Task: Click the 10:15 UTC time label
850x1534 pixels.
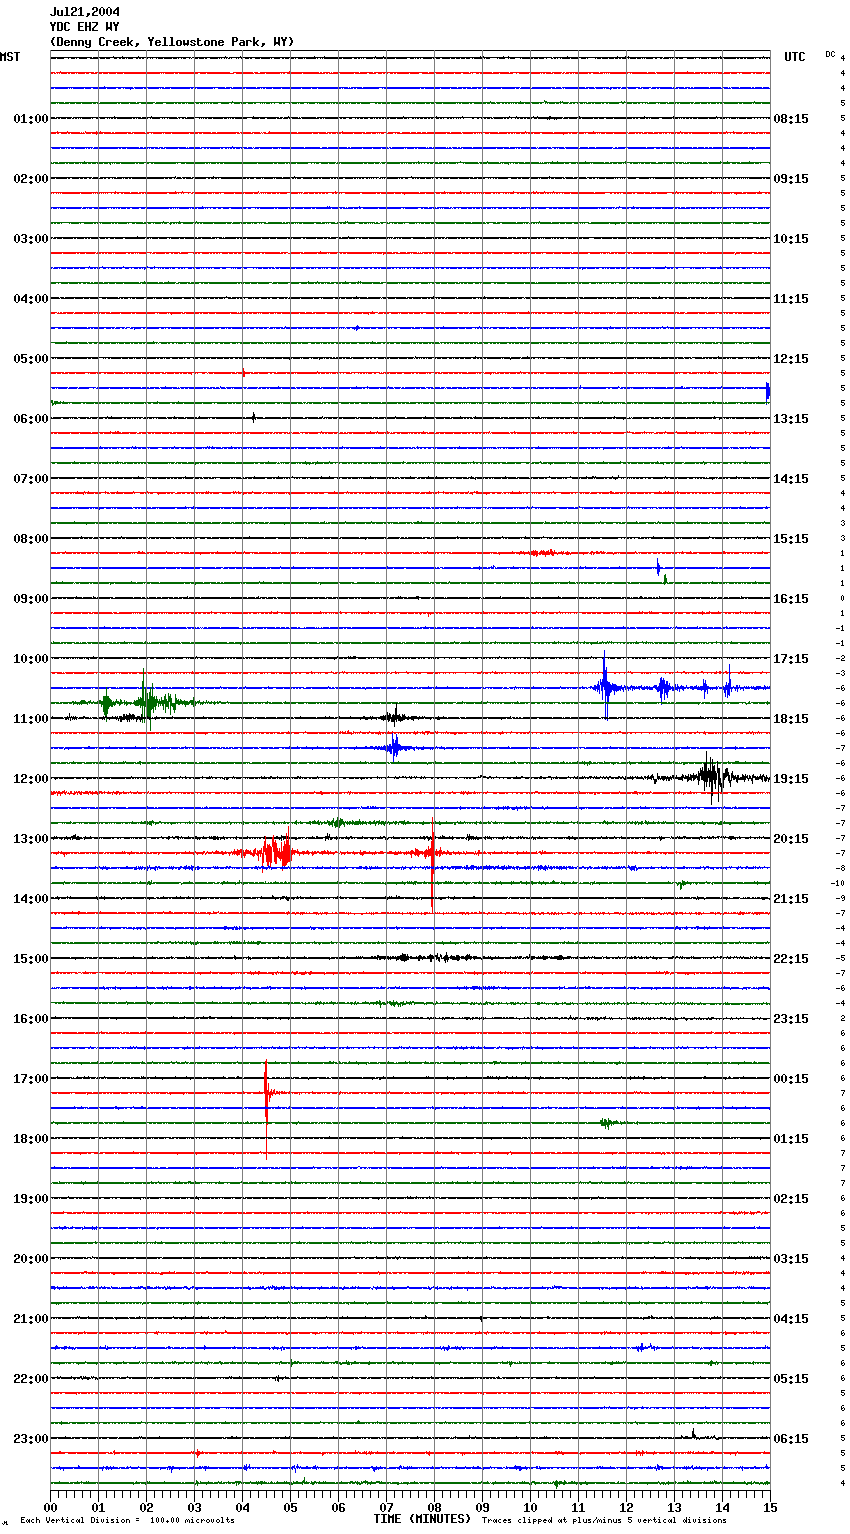Action: (x=791, y=239)
